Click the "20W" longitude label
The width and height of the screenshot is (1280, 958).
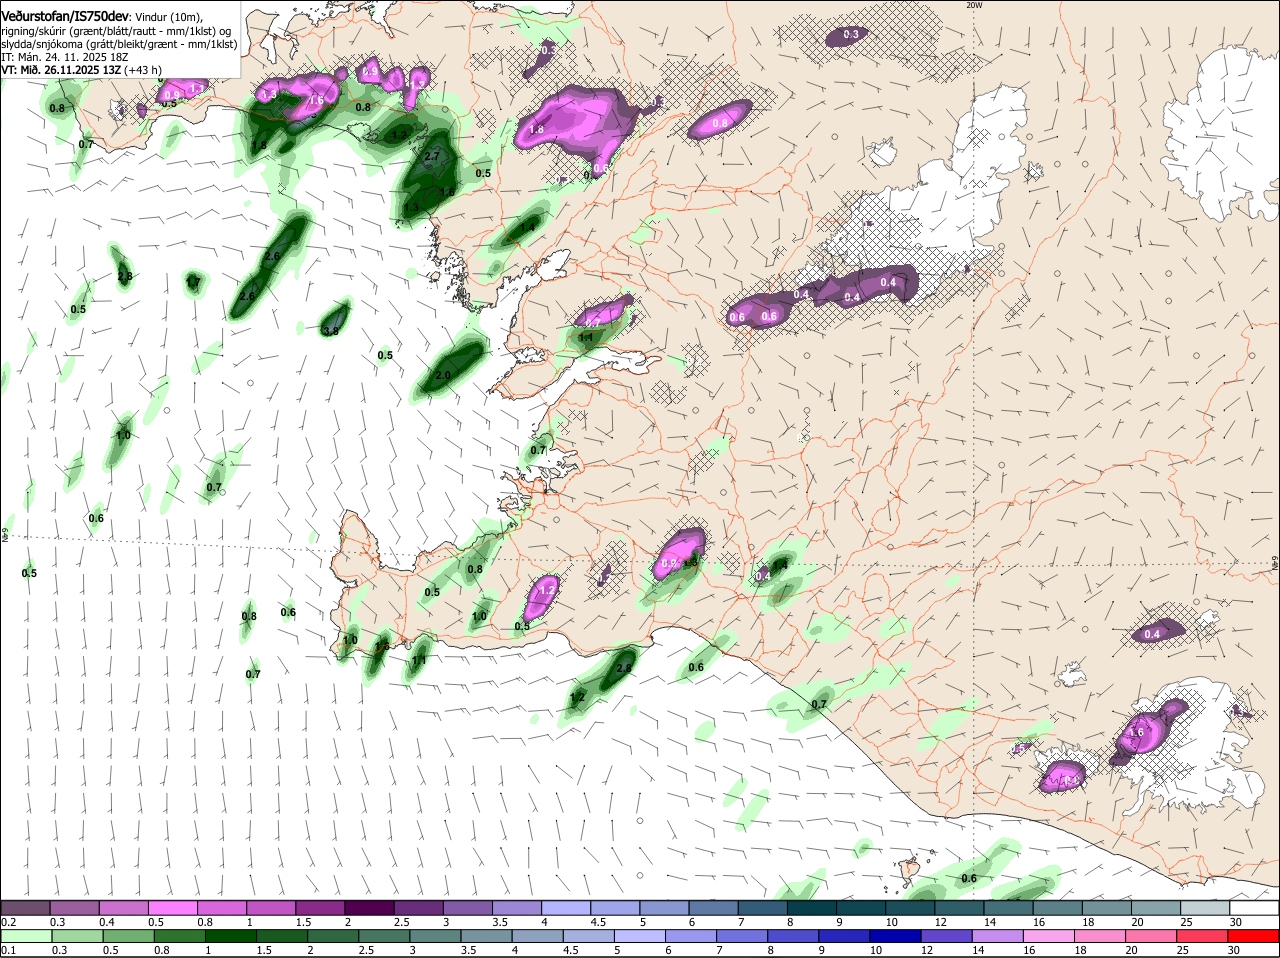(x=974, y=5)
